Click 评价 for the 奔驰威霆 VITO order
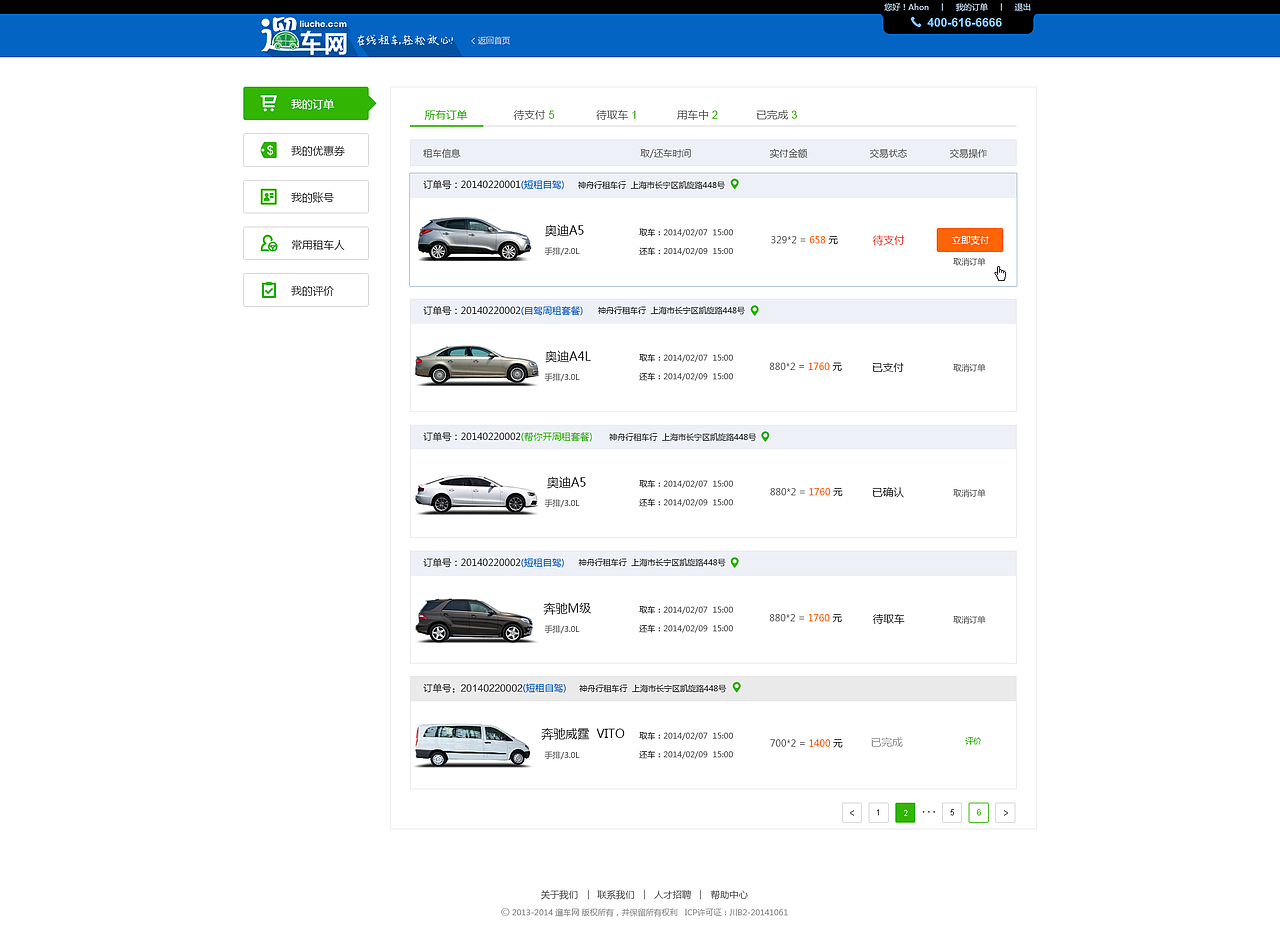Viewport: 1280px width, 940px height. pyautogui.click(x=973, y=741)
